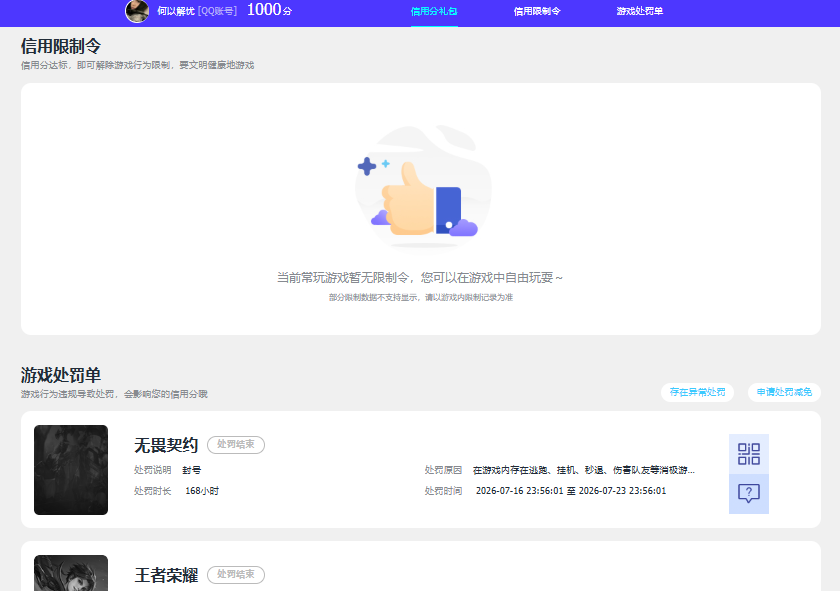This screenshot has width=840, height=591.
Task: Click 王者荣耀 game cover thumbnail
Action: pyautogui.click(x=71, y=573)
